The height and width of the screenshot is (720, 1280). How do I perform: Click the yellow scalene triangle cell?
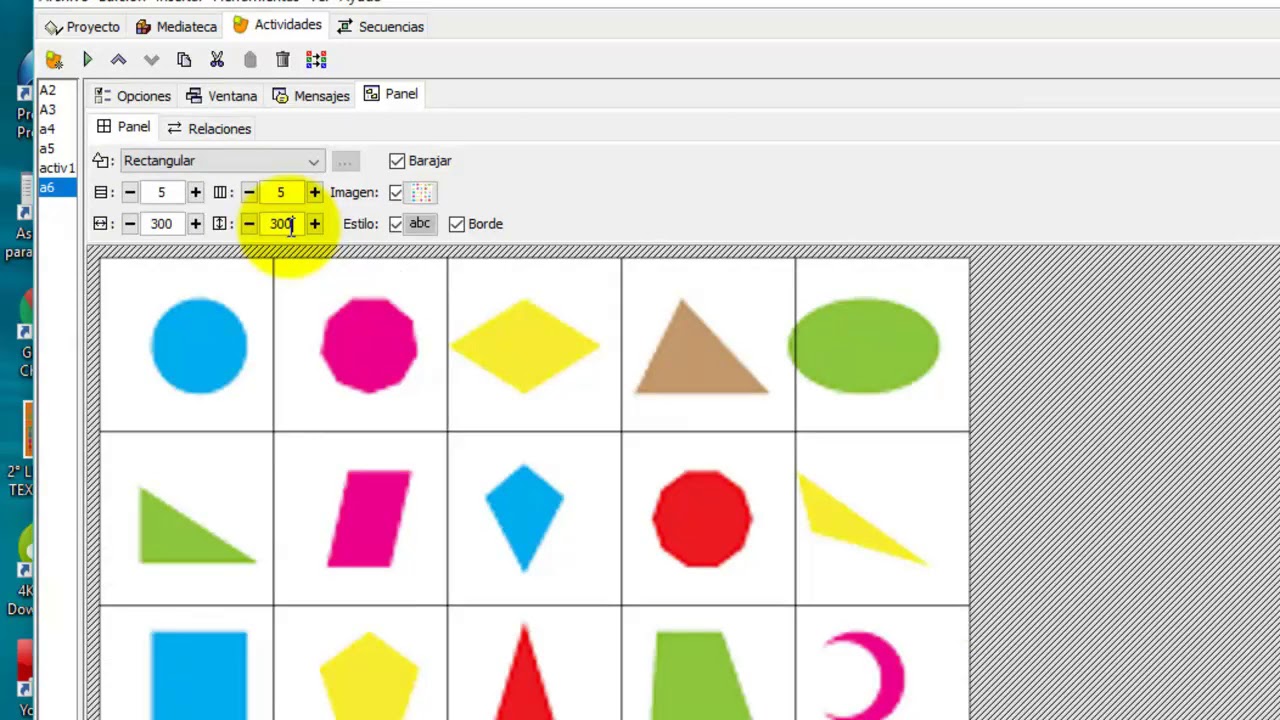(x=882, y=519)
